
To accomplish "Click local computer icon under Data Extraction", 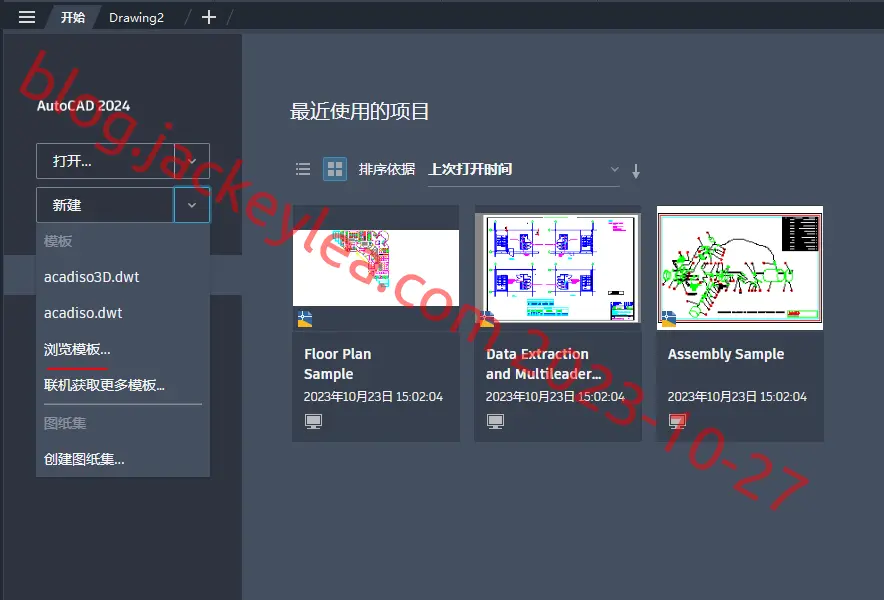I will 496,421.
